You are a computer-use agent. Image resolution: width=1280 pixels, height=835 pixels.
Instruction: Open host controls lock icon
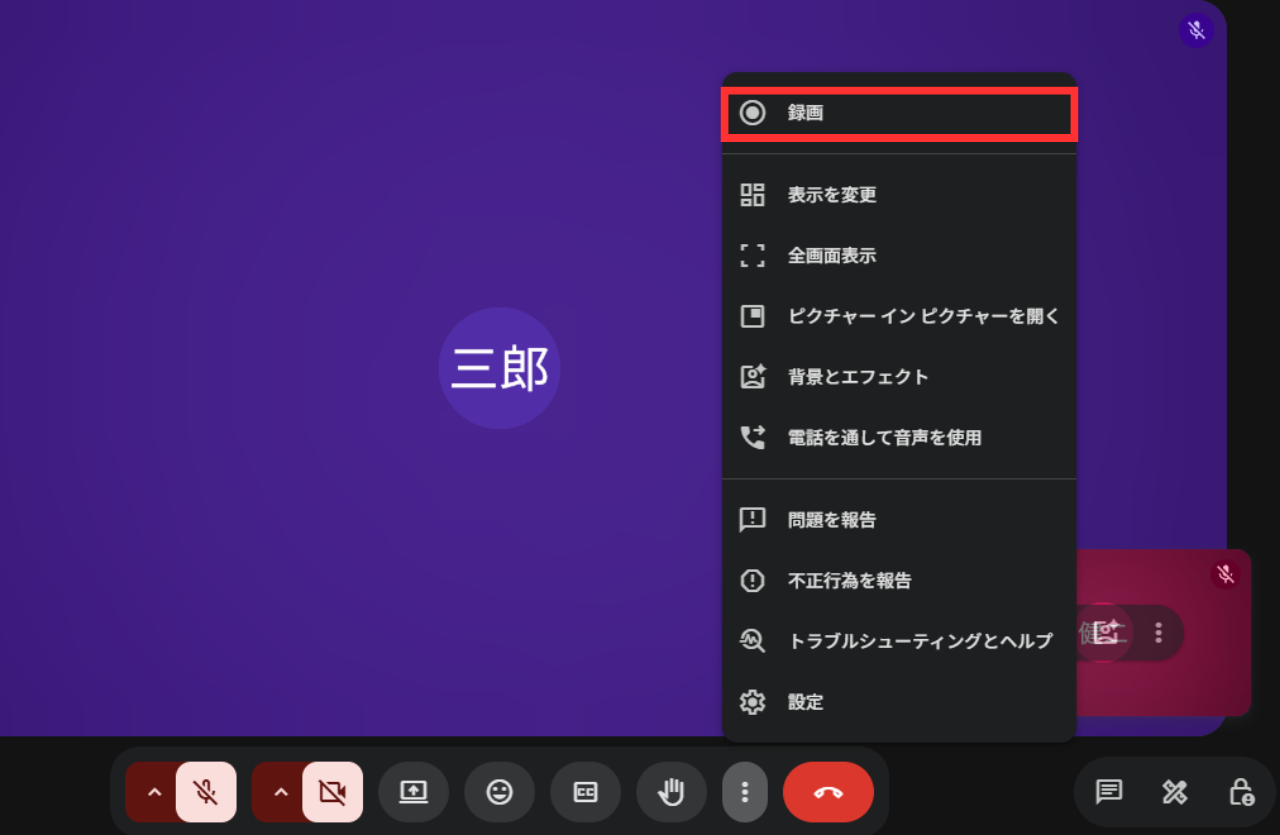pos(1241,792)
